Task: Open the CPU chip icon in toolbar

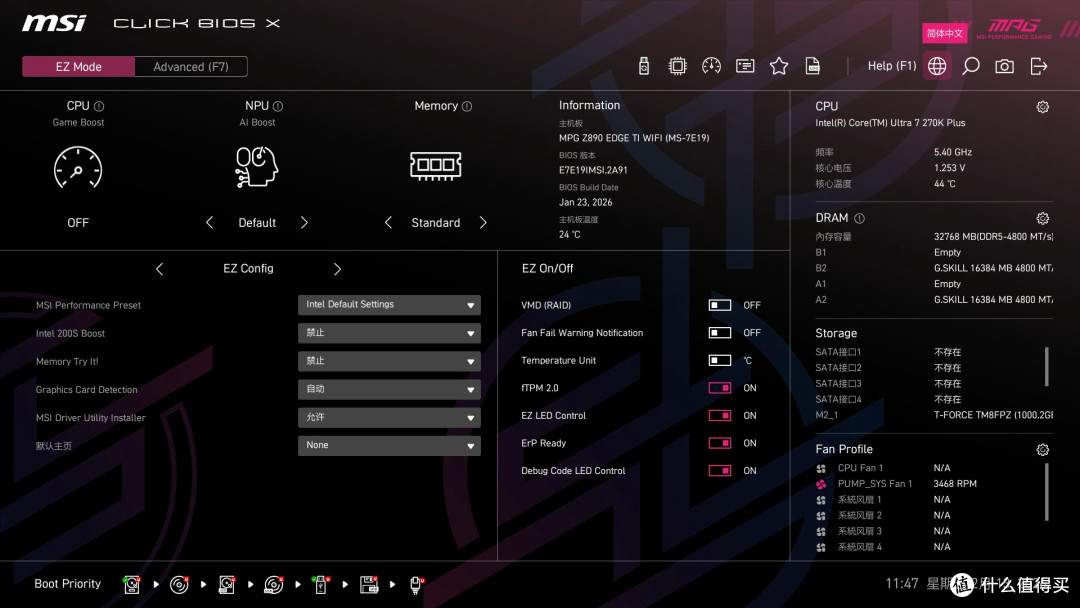Action: pyautogui.click(x=677, y=66)
